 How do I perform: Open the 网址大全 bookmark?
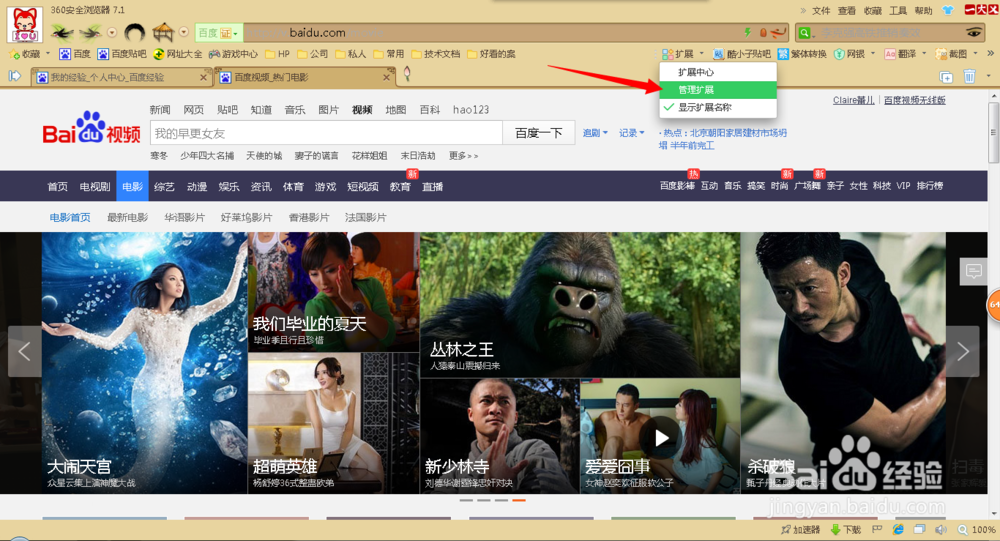178,54
